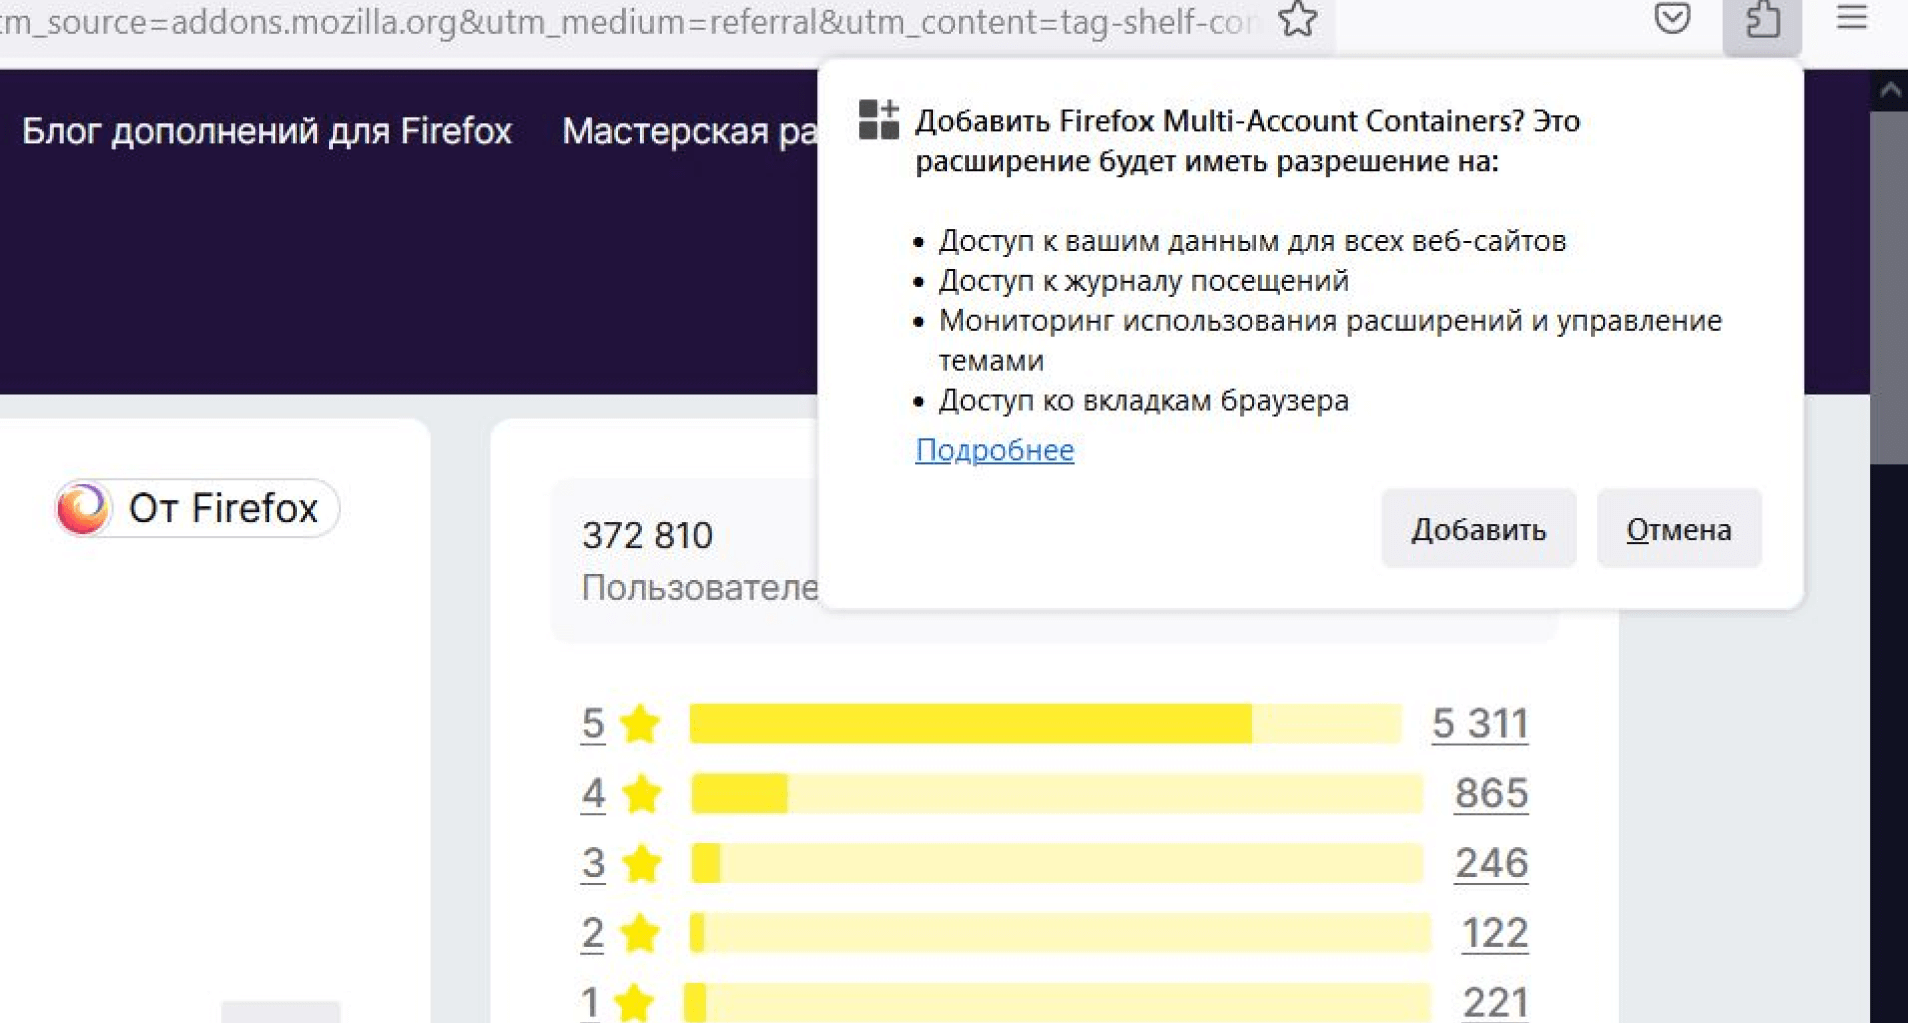1908x1023 pixels.
Task: Click the URL address bar field
Action: (x=620, y=21)
